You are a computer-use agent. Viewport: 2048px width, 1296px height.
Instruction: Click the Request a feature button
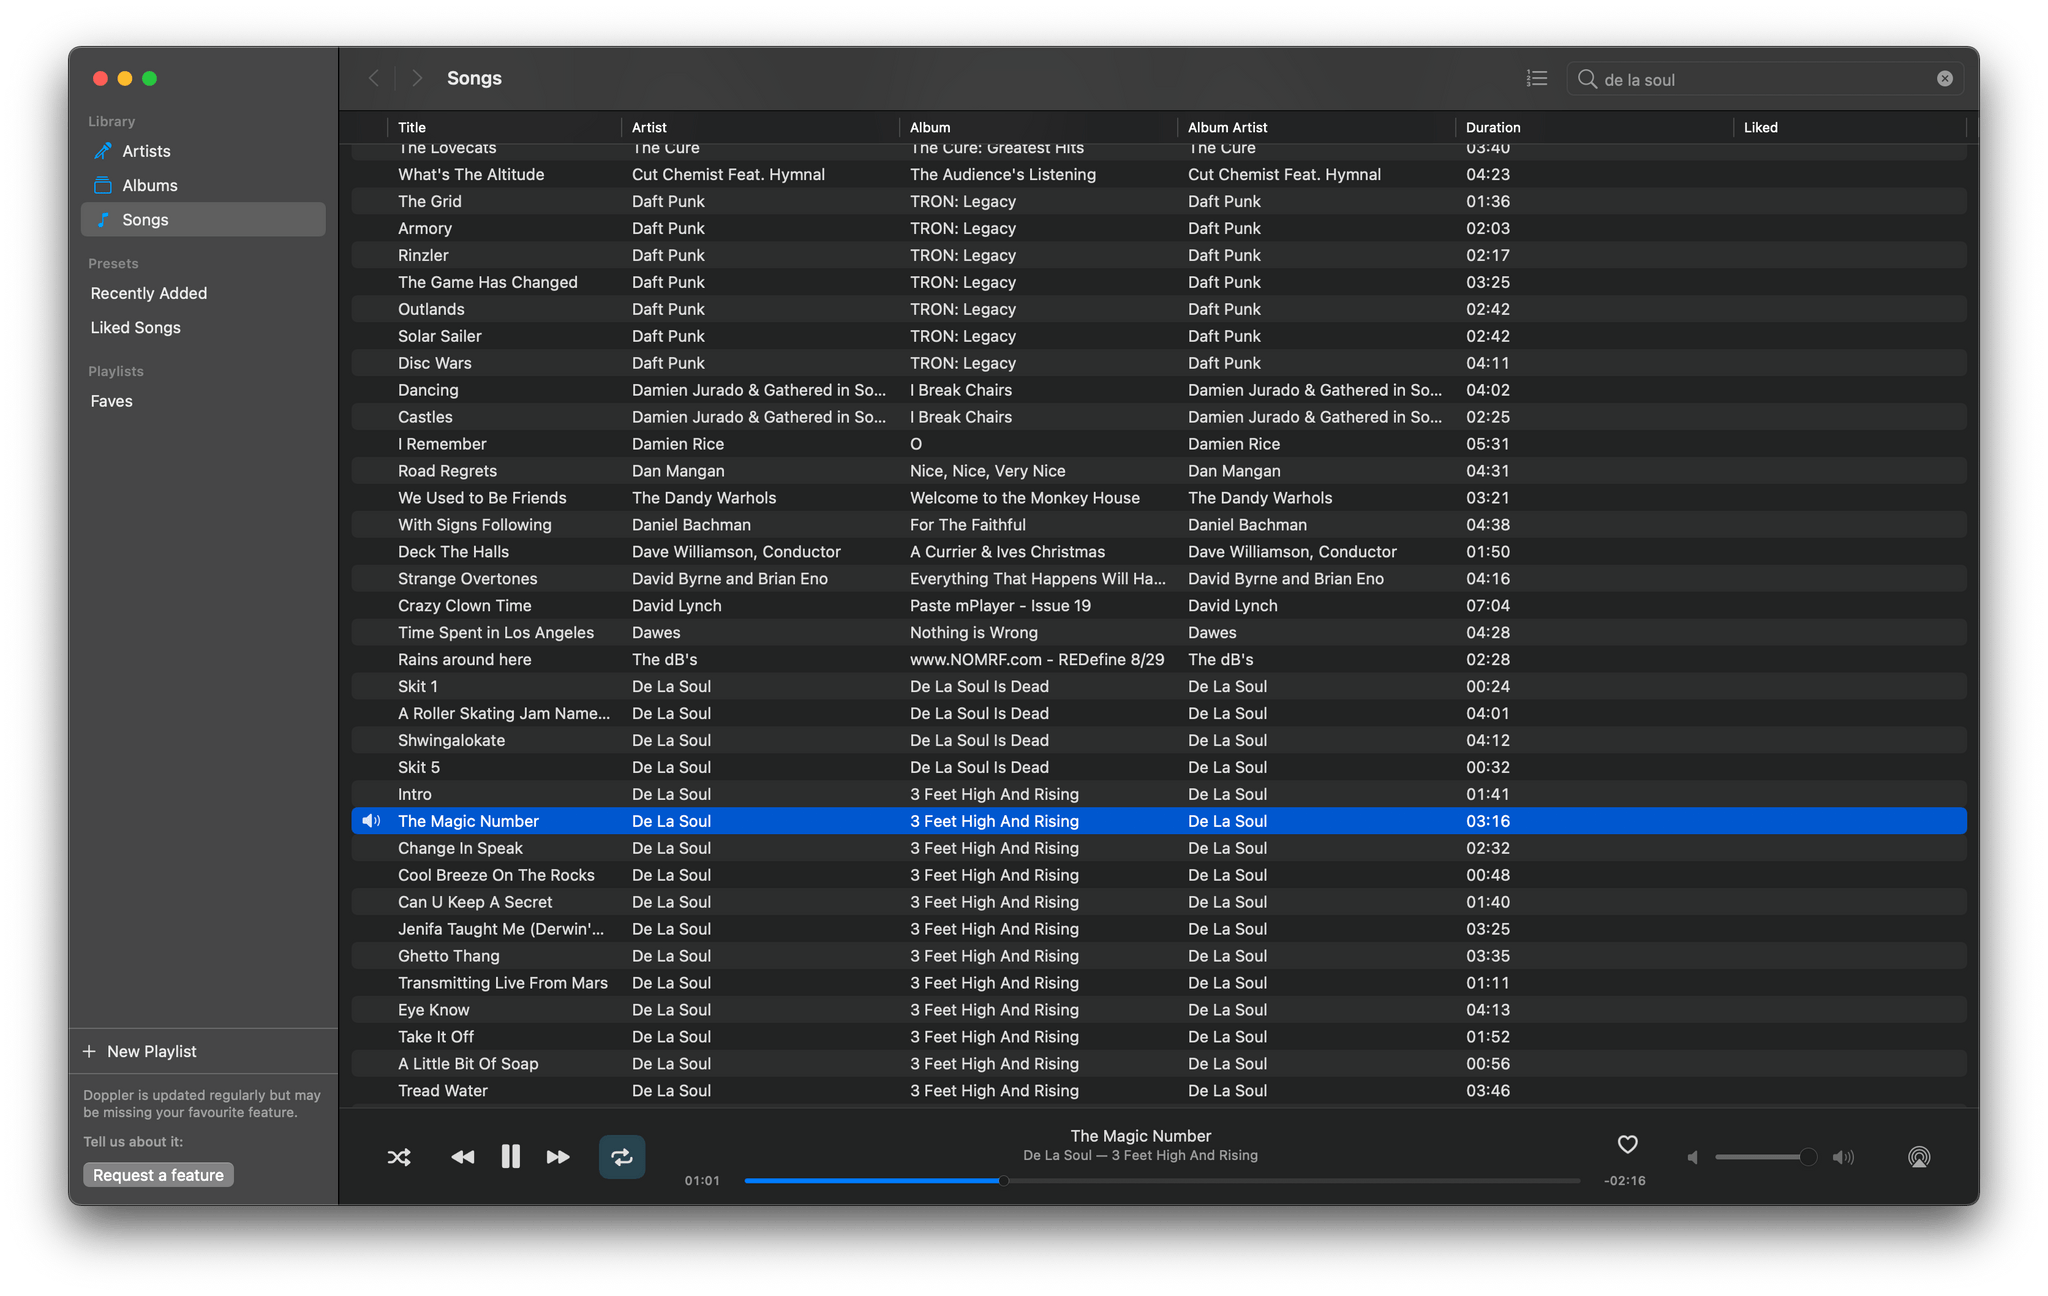coord(157,1172)
